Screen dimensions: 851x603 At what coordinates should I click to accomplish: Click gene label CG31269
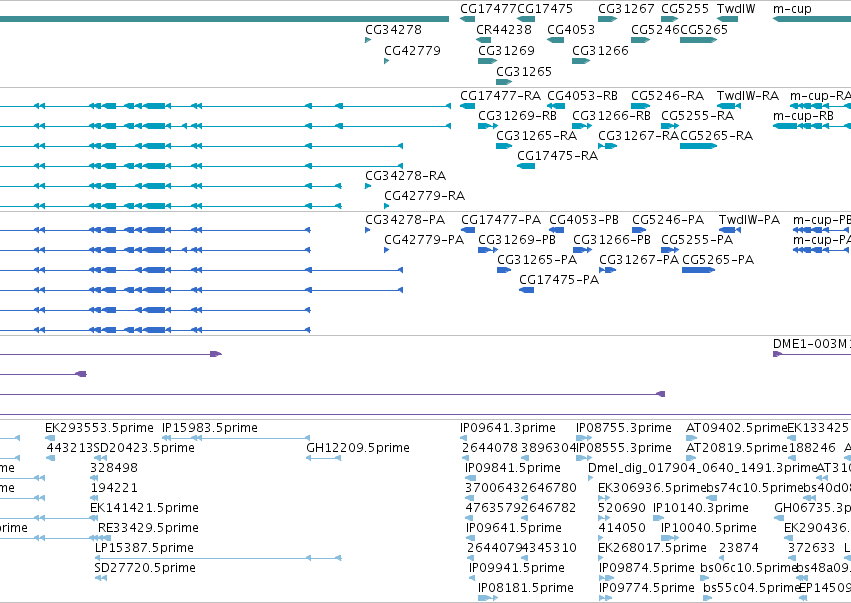point(506,51)
